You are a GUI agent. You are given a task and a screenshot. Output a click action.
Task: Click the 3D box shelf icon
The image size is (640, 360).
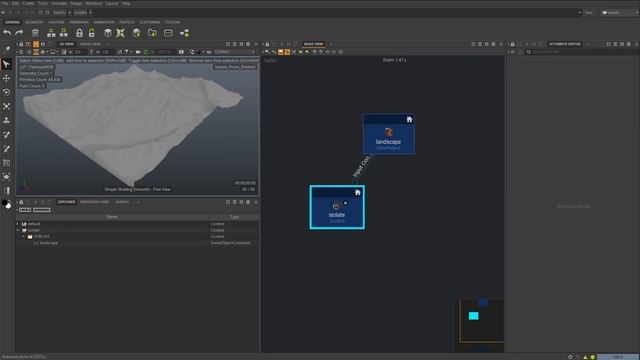pos(108,33)
